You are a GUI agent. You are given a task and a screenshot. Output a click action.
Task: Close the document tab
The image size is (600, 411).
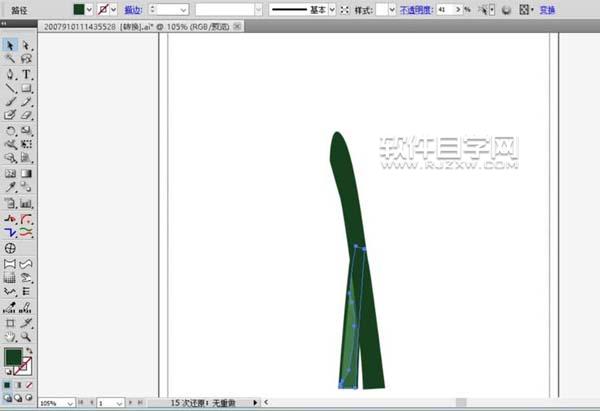[237, 26]
